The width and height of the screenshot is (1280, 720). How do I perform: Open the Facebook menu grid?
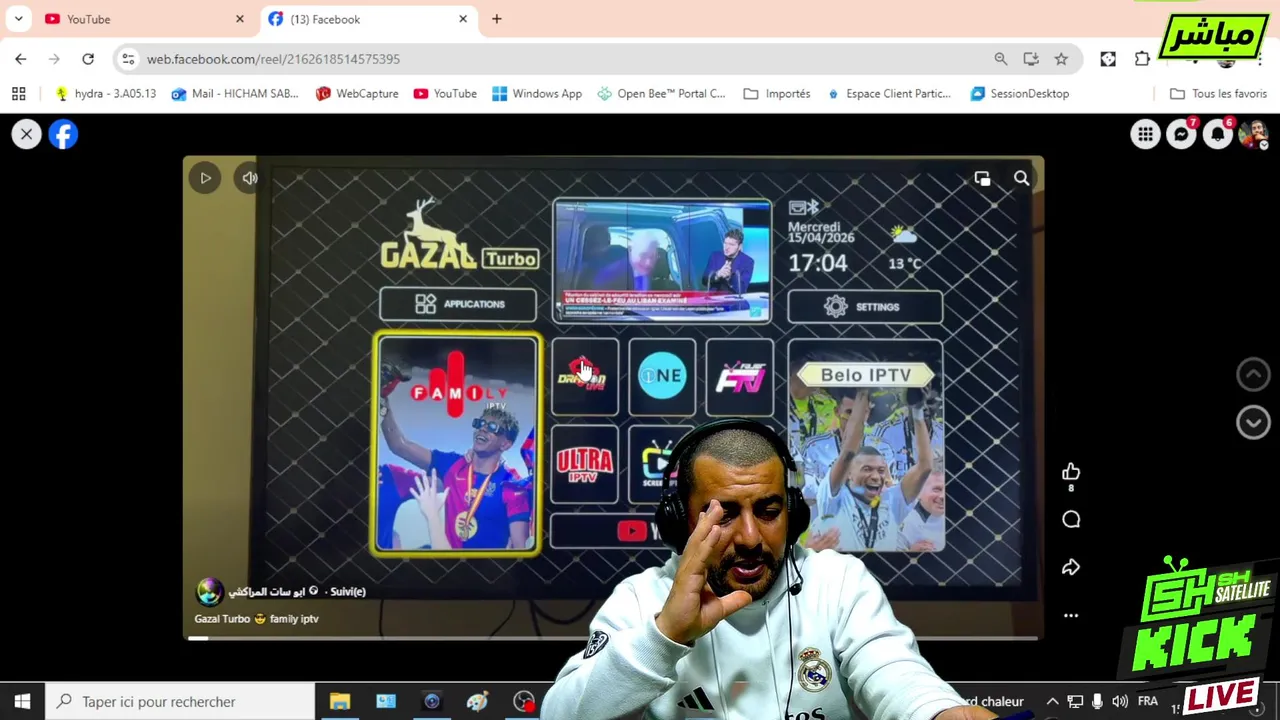coord(1145,134)
